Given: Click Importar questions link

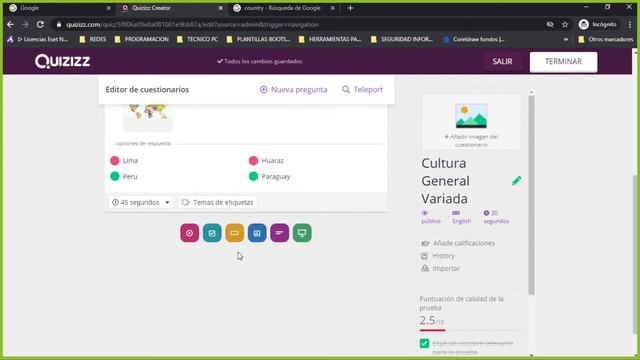Looking at the screenshot, I should pyautogui.click(x=440, y=268).
